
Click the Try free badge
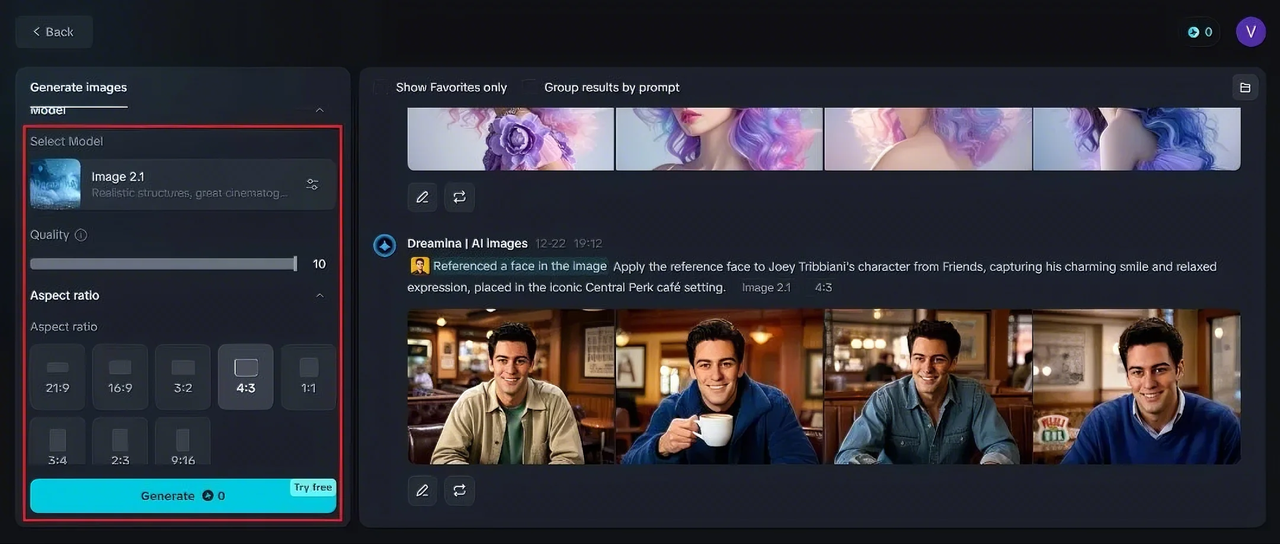click(x=313, y=488)
